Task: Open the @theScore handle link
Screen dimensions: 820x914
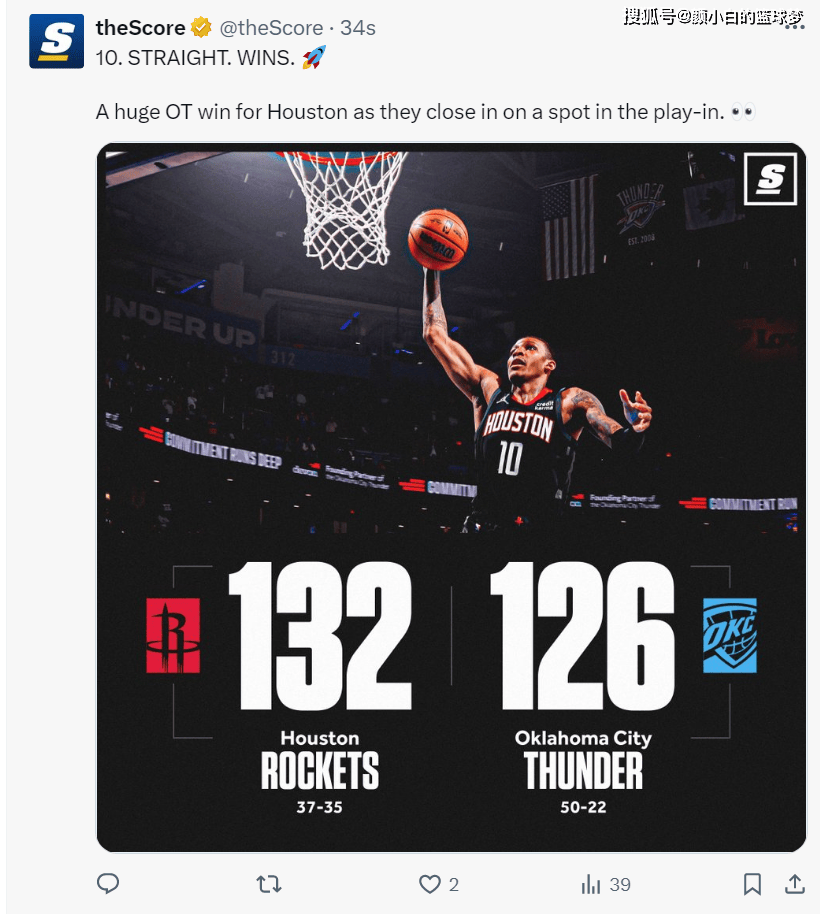Action: [271, 27]
